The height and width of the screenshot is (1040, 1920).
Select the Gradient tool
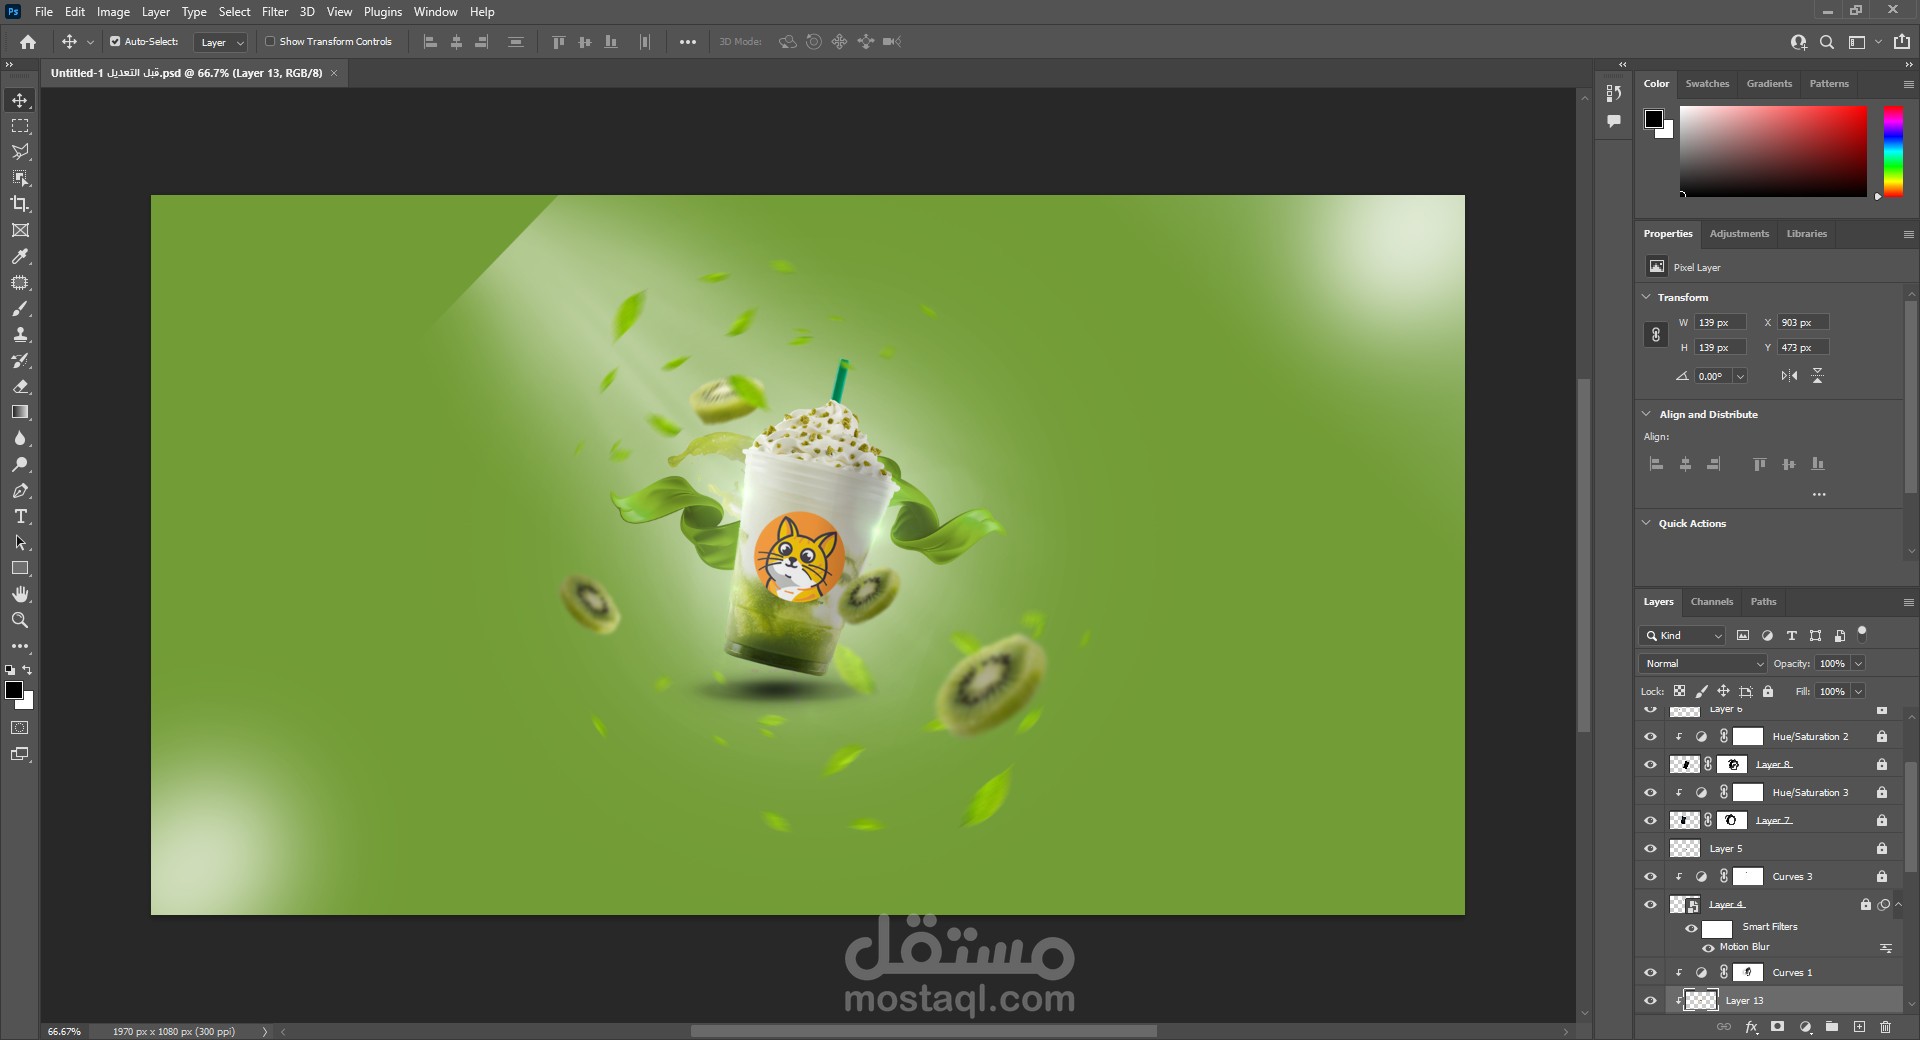pyautogui.click(x=20, y=413)
